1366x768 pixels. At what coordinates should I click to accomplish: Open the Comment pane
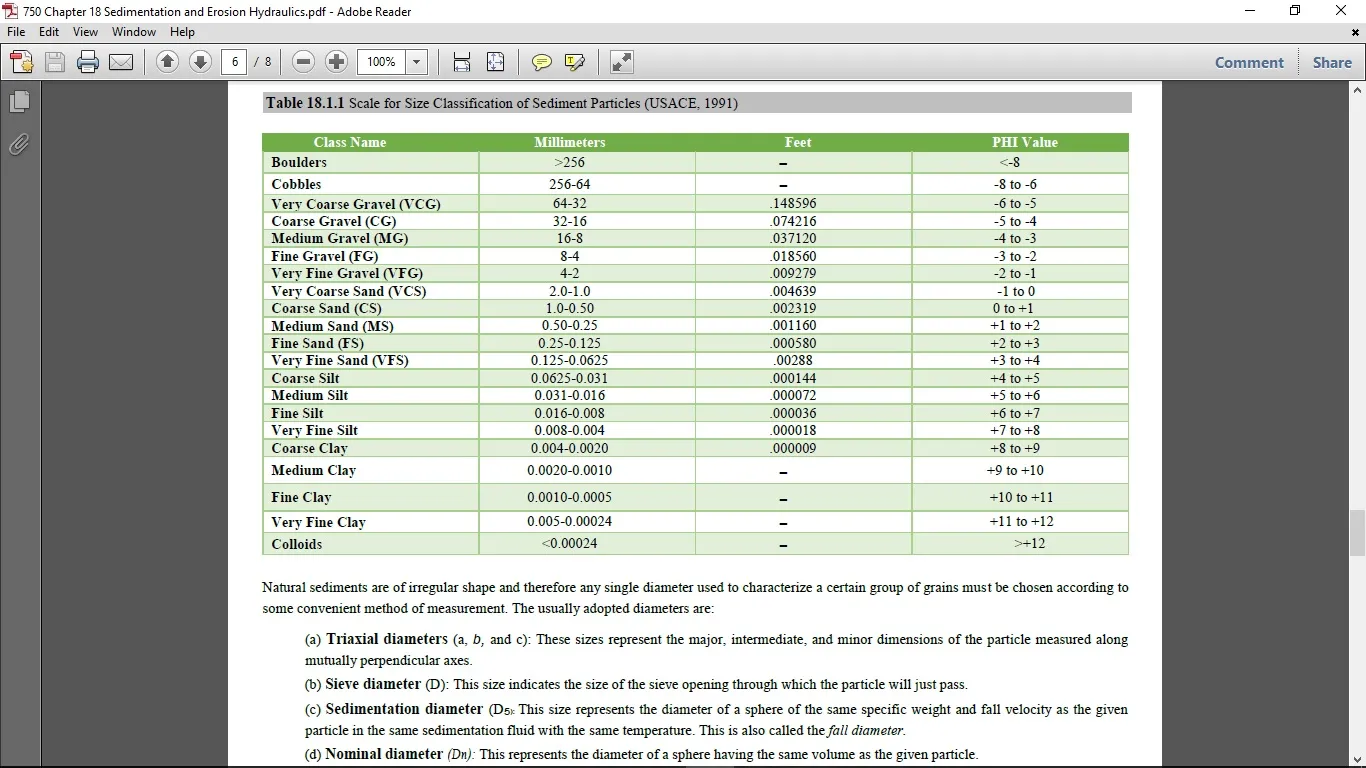tap(1249, 62)
